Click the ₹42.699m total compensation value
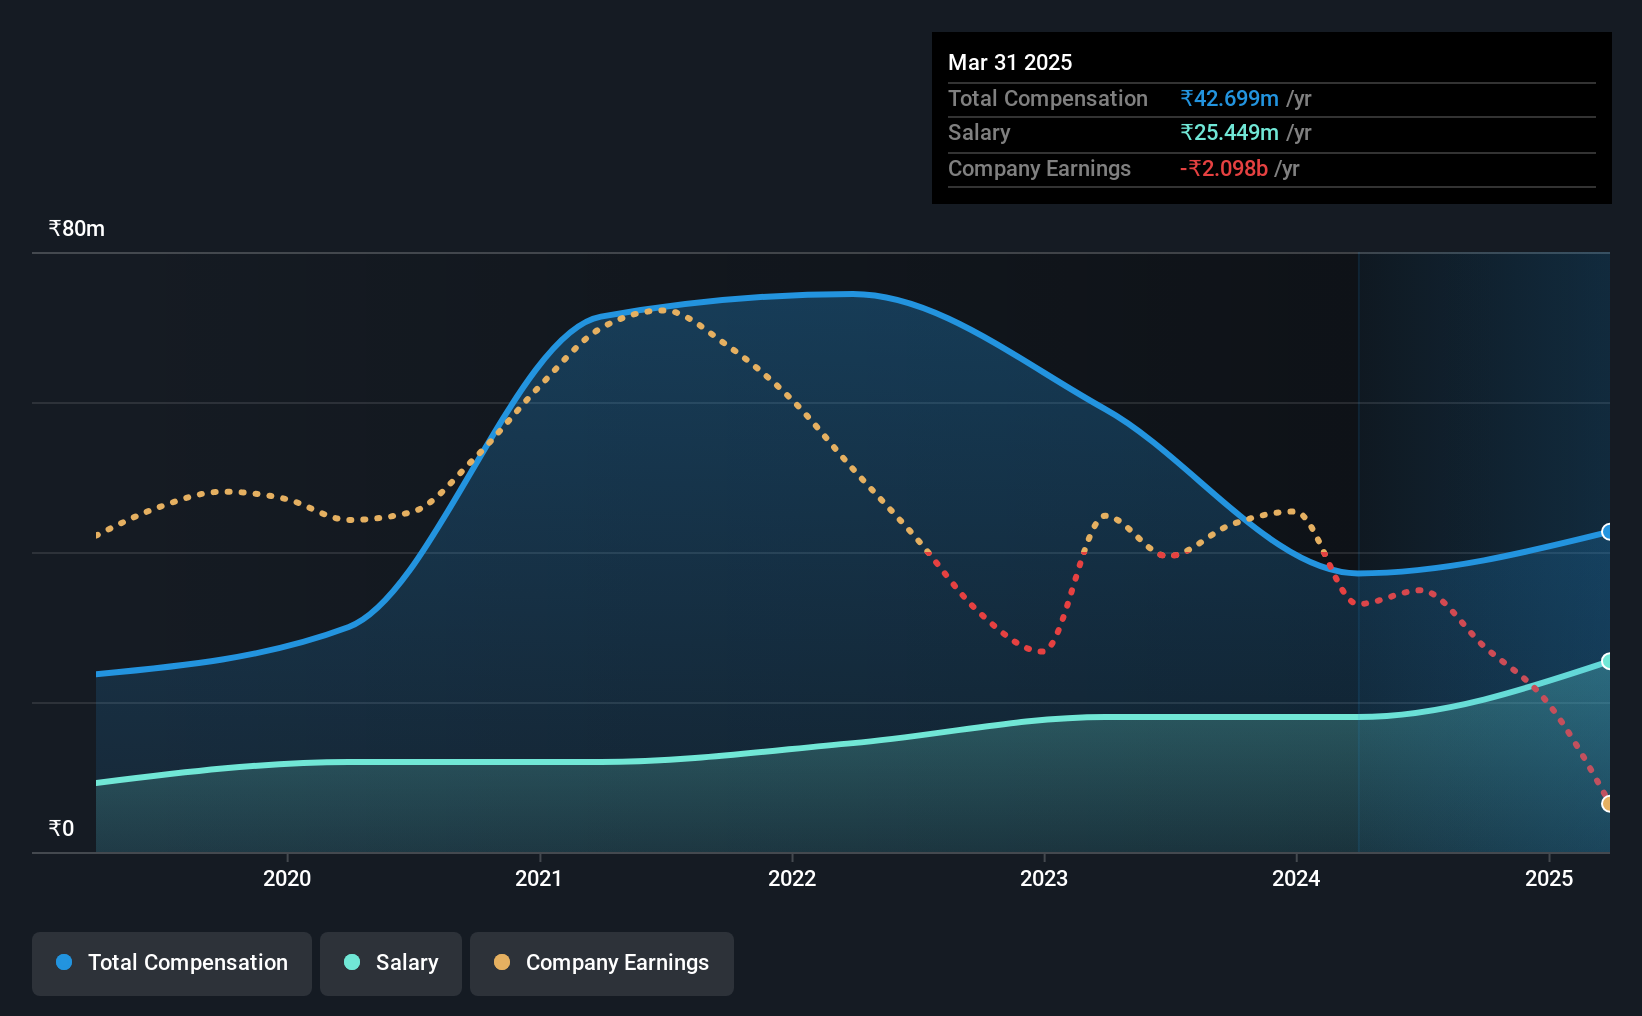 (x=1229, y=98)
